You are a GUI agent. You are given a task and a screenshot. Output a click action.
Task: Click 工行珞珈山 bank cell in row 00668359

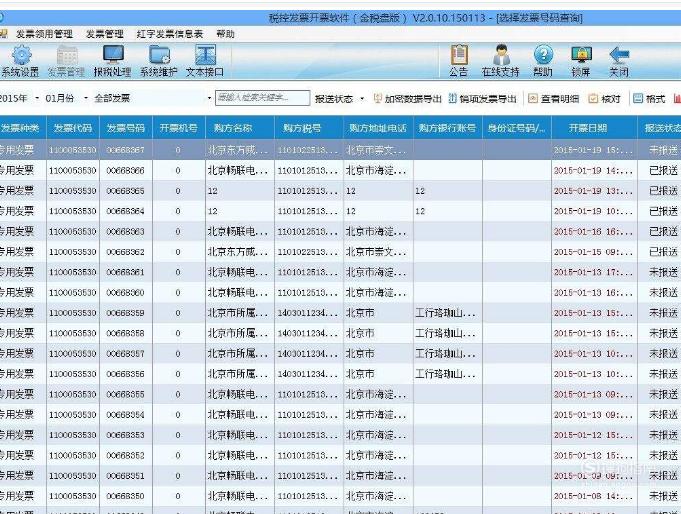click(446, 313)
